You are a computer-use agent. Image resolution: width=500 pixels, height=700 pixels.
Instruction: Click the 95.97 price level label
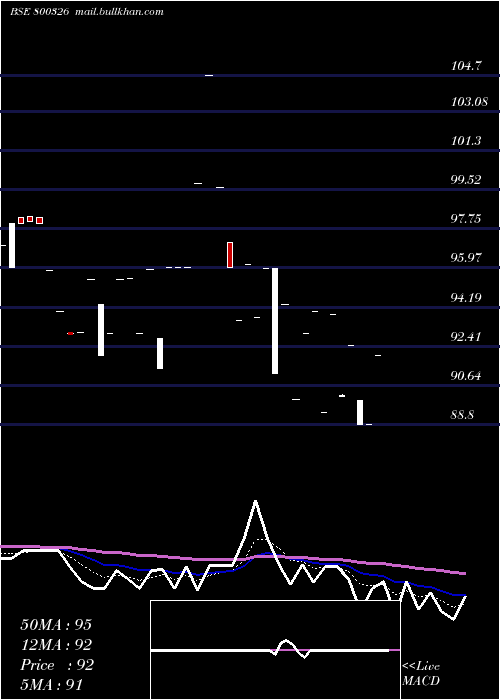(466, 258)
